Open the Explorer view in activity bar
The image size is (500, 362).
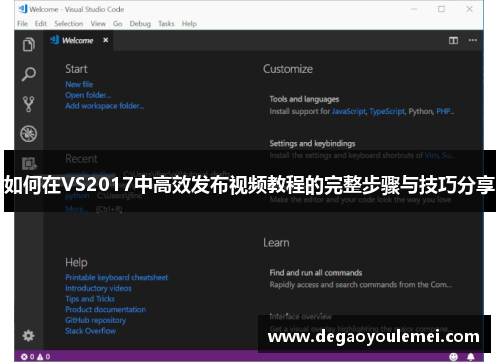pyautogui.click(x=29, y=45)
